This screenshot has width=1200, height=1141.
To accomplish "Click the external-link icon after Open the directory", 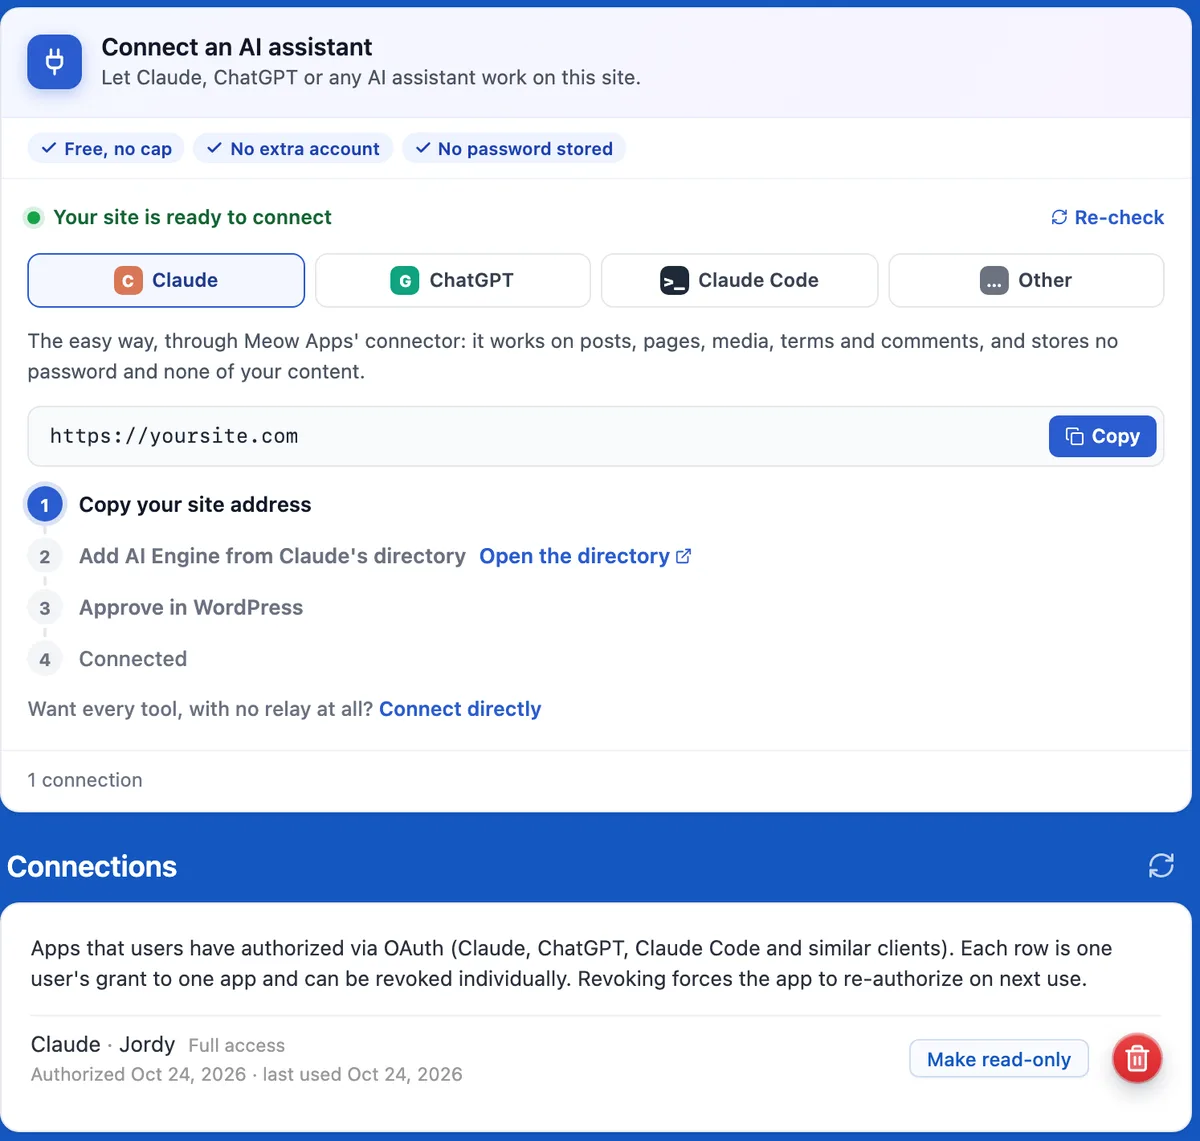I will coord(684,556).
